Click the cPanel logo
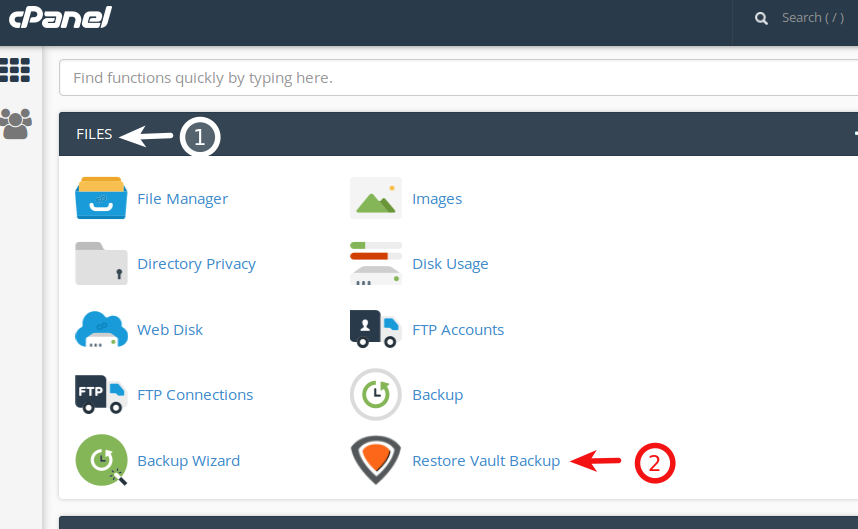The image size is (858, 529). click(x=60, y=18)
